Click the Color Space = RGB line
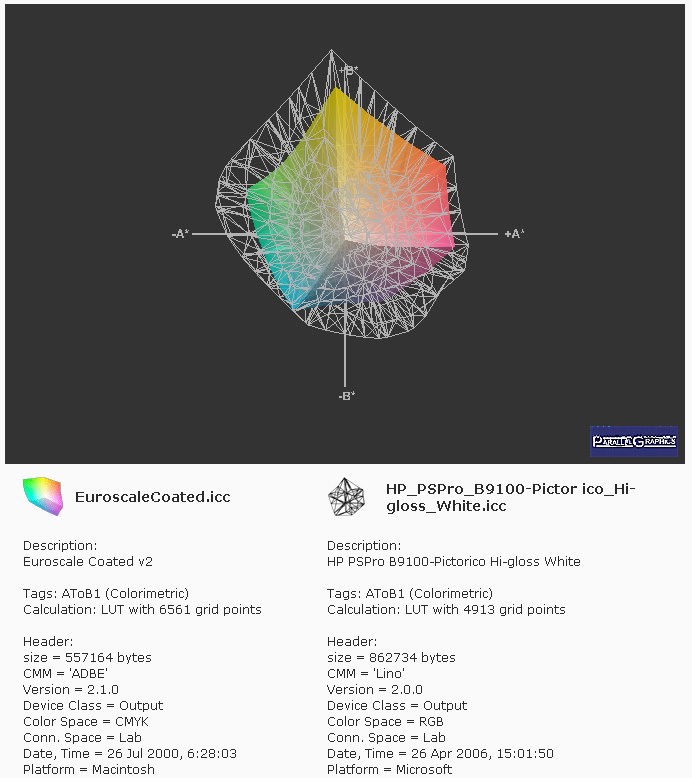 tap(385, 721)
